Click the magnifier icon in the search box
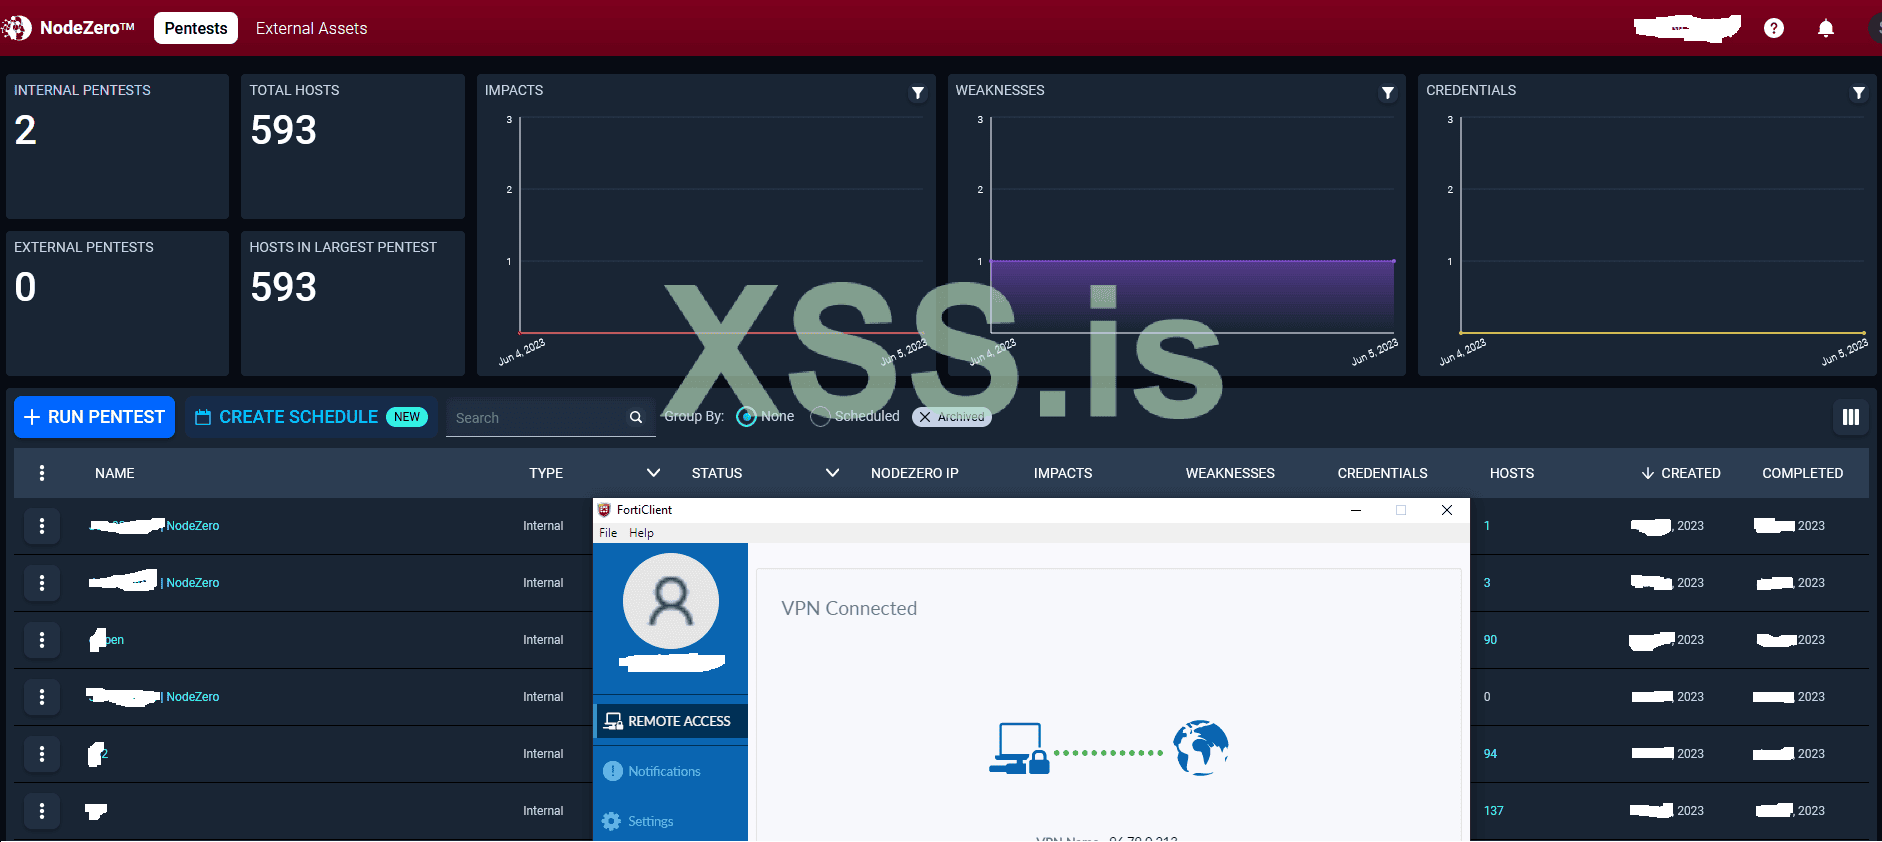 point(636,417)
